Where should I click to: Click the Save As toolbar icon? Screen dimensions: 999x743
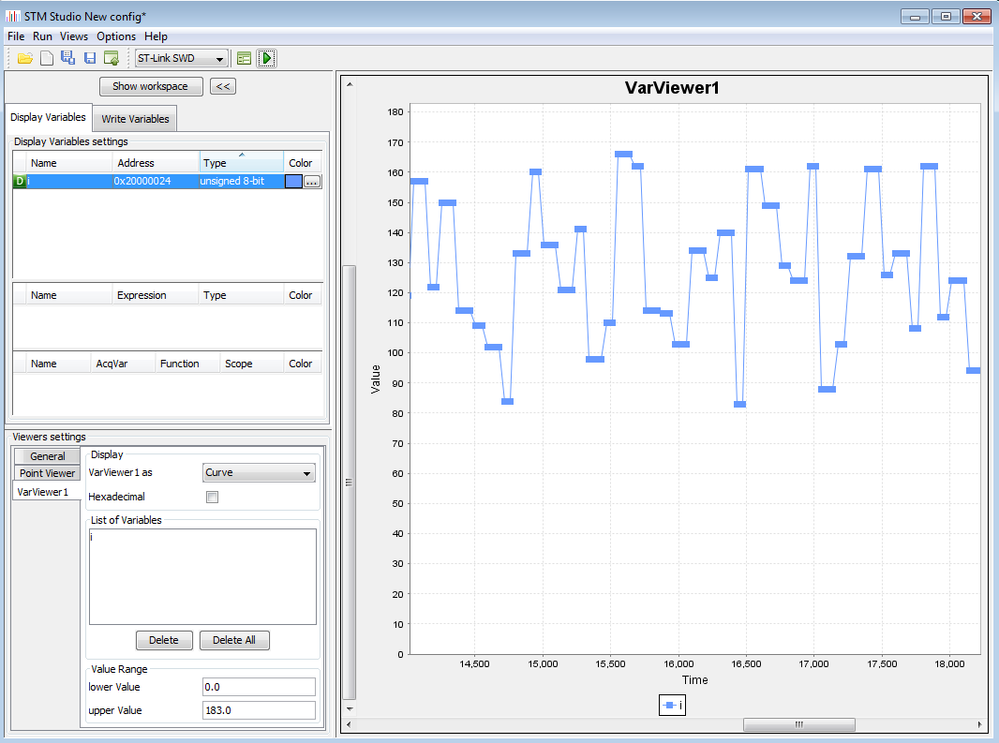pos(68,58)
